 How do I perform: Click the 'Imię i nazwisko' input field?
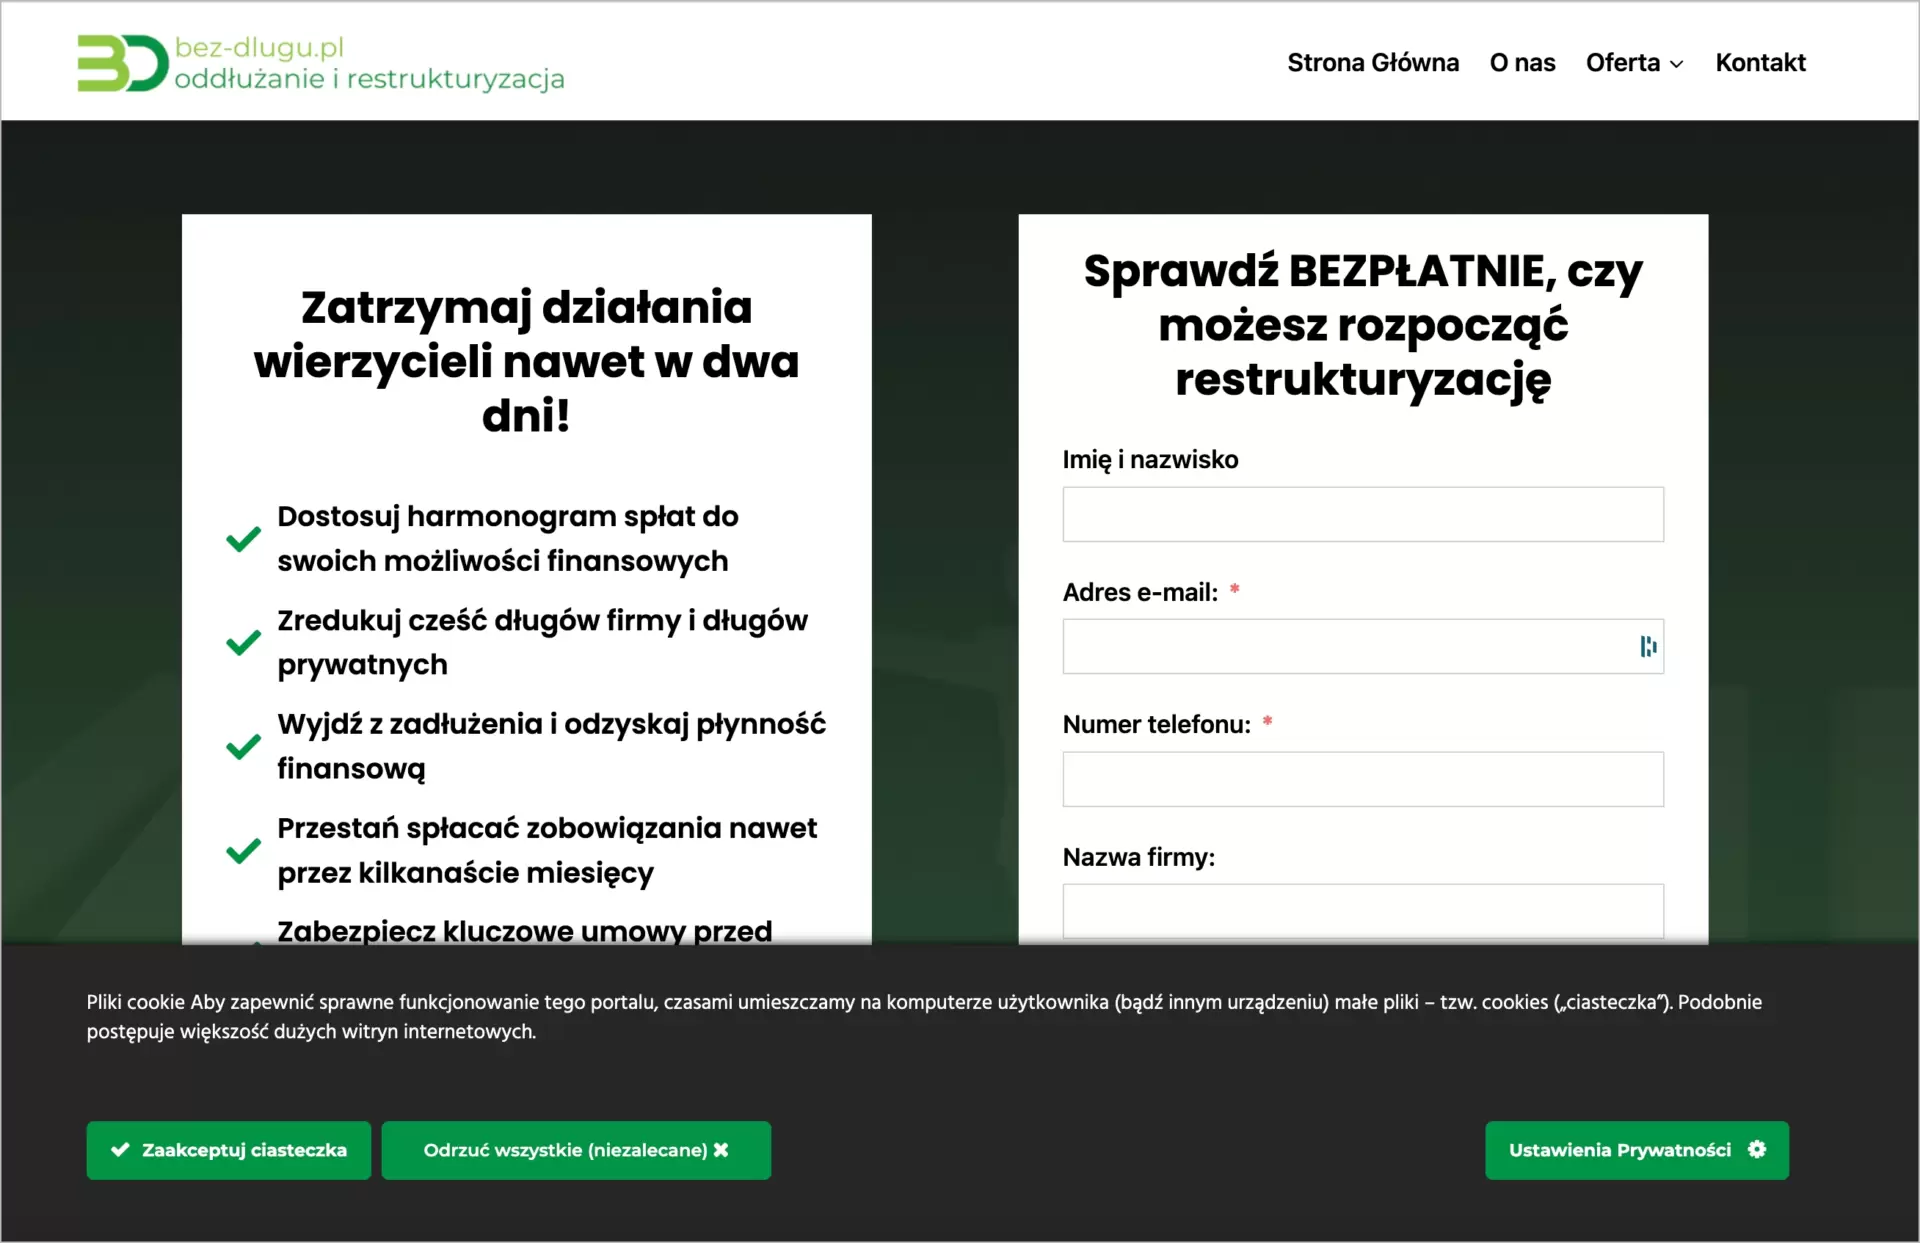coord(1362,514)
